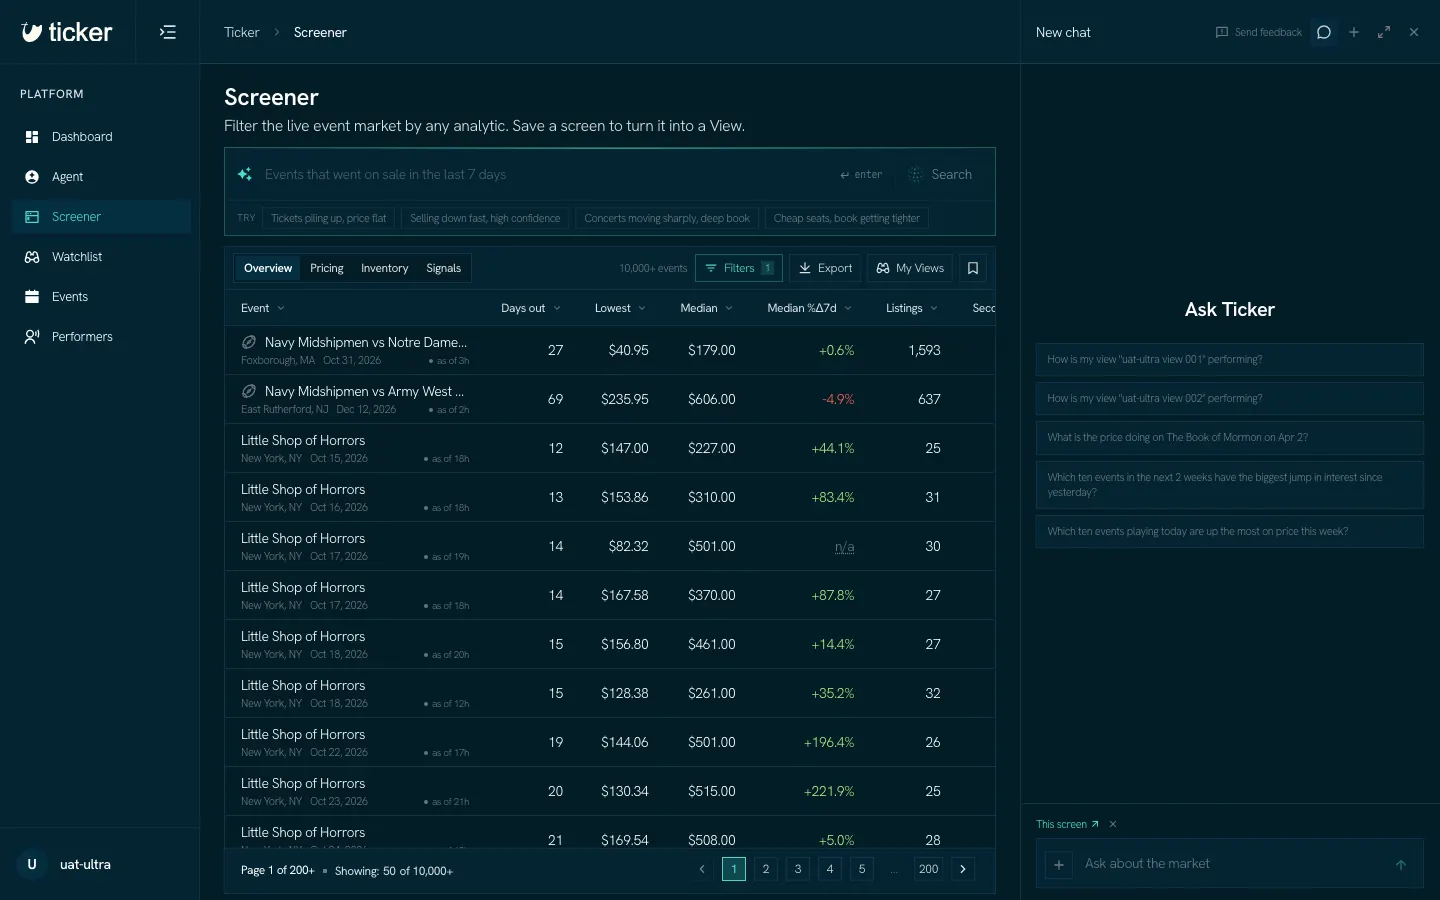The height and width of the screenshot is (900, 1440).
Task: Ask which events today are up most
Action: click(x=1229, y=531)
